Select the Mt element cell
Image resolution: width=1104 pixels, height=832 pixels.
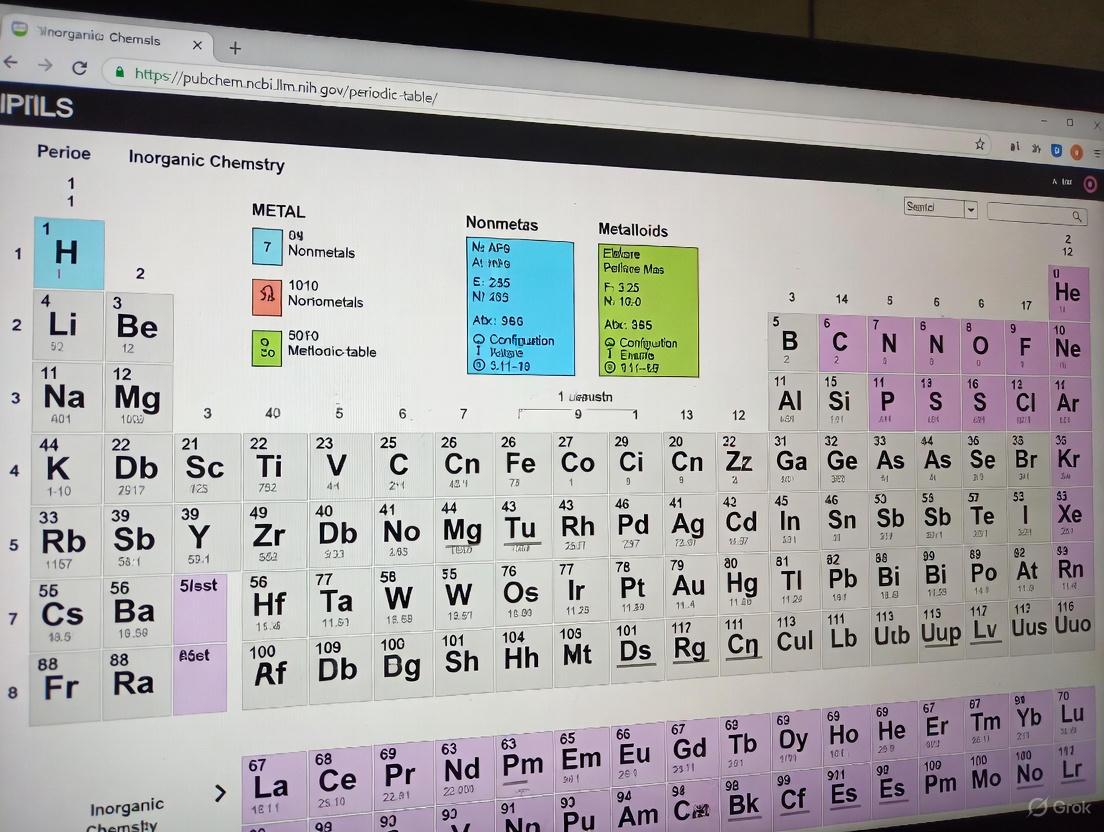(x=580, y=655)
